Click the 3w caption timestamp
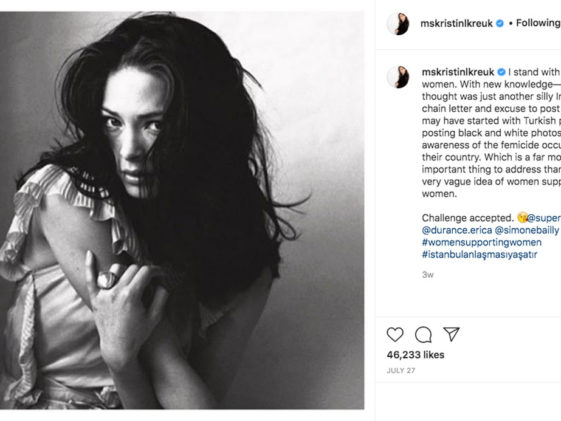This screenshot has width=561, height=421. point(428,275)
